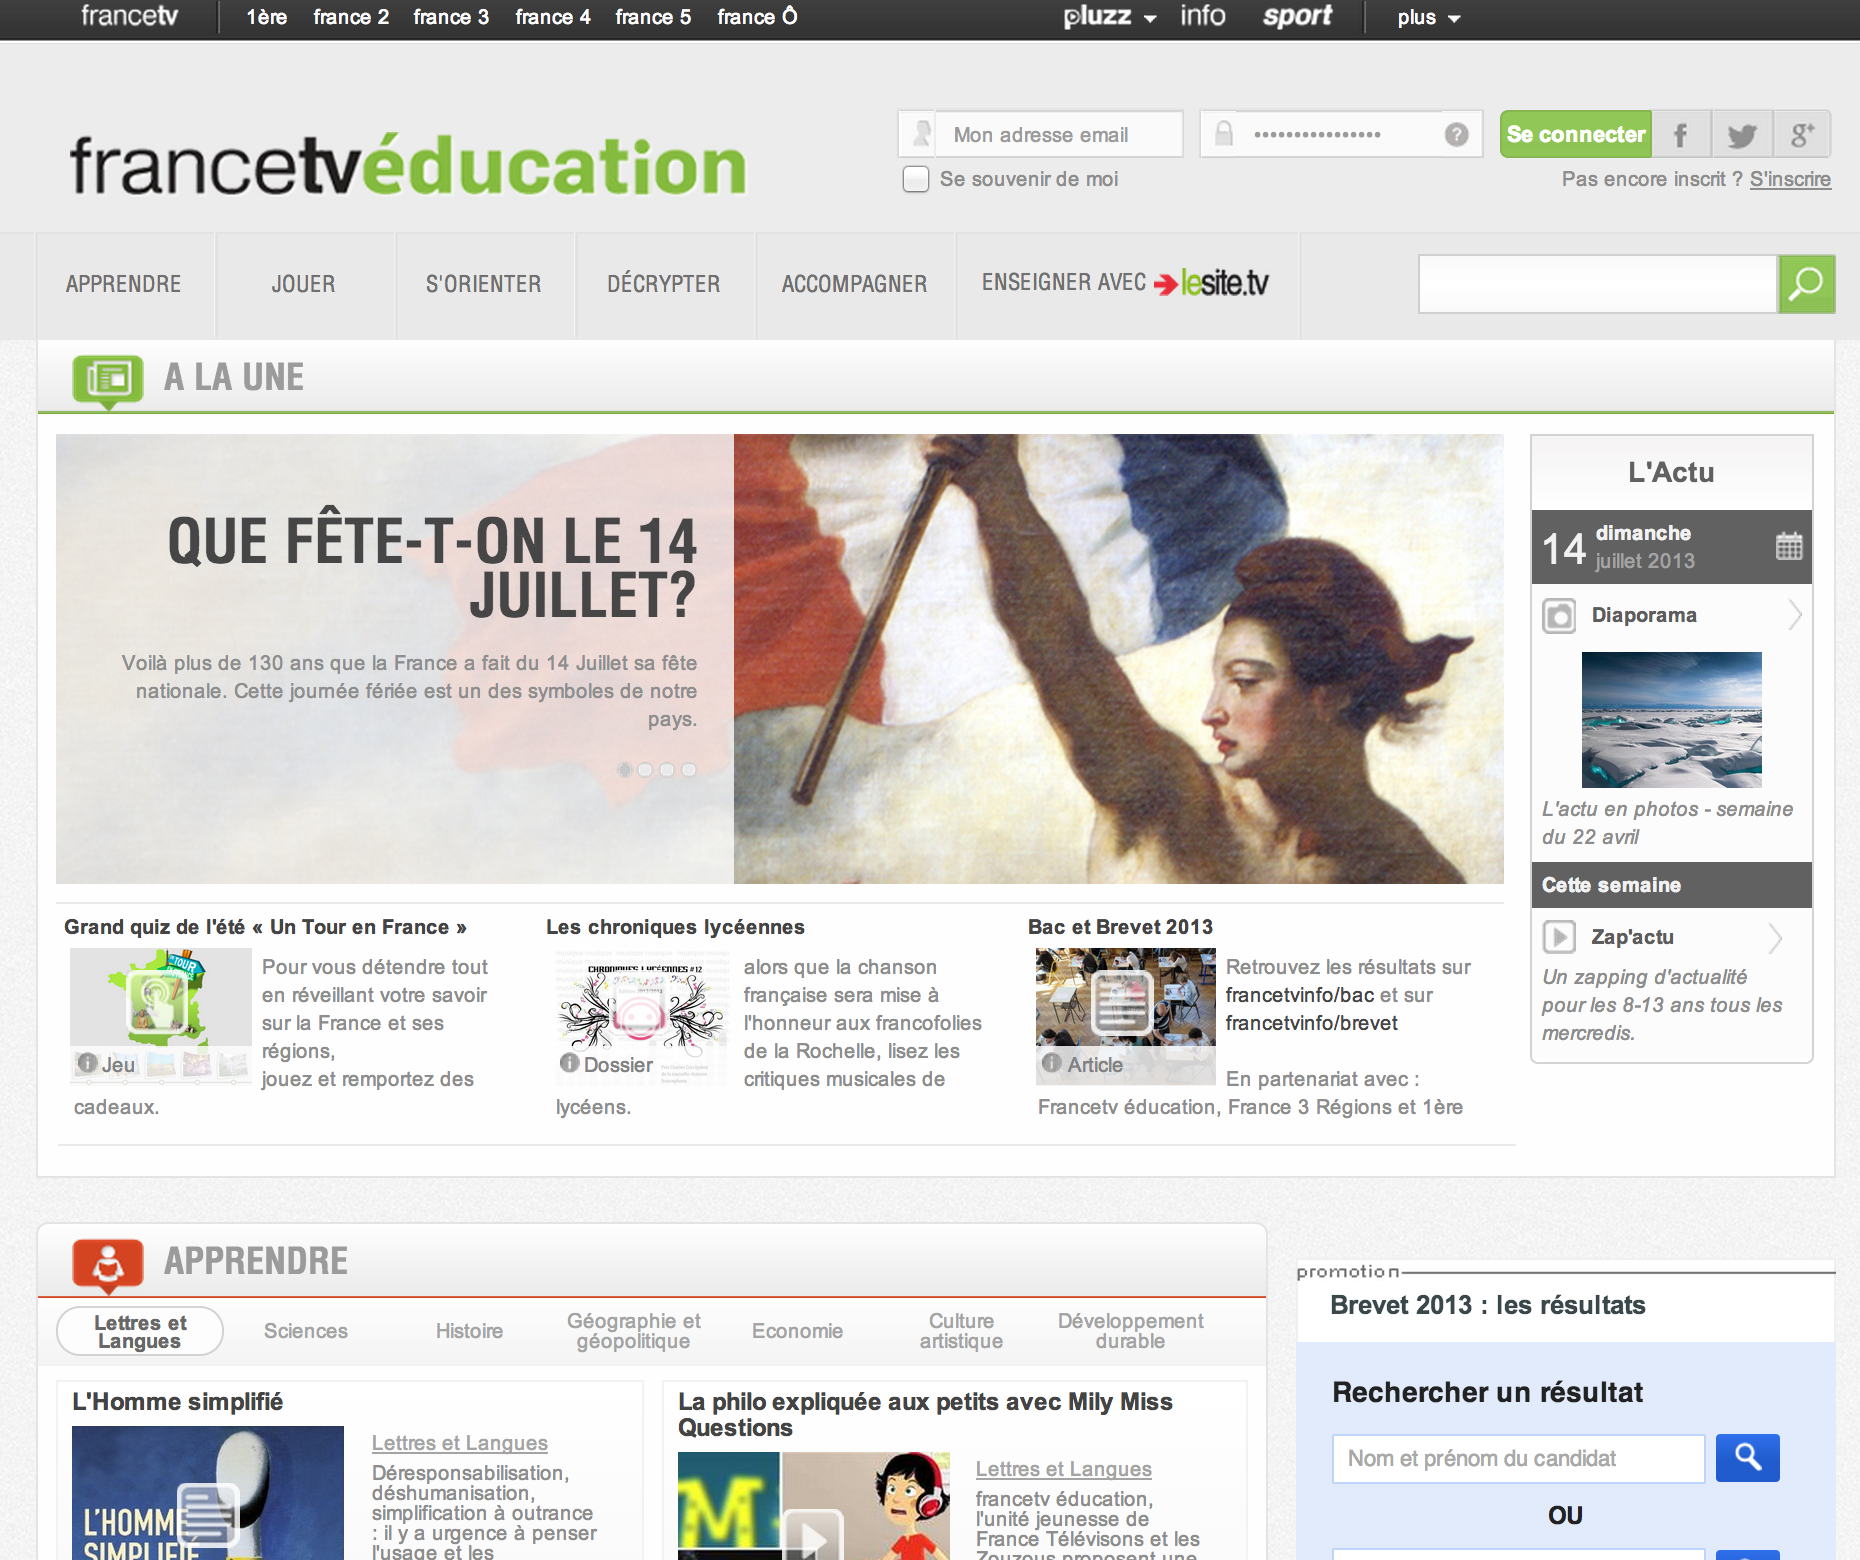Click the Mon adresse email field
1860x1560 pixels.
[1058, 135]
